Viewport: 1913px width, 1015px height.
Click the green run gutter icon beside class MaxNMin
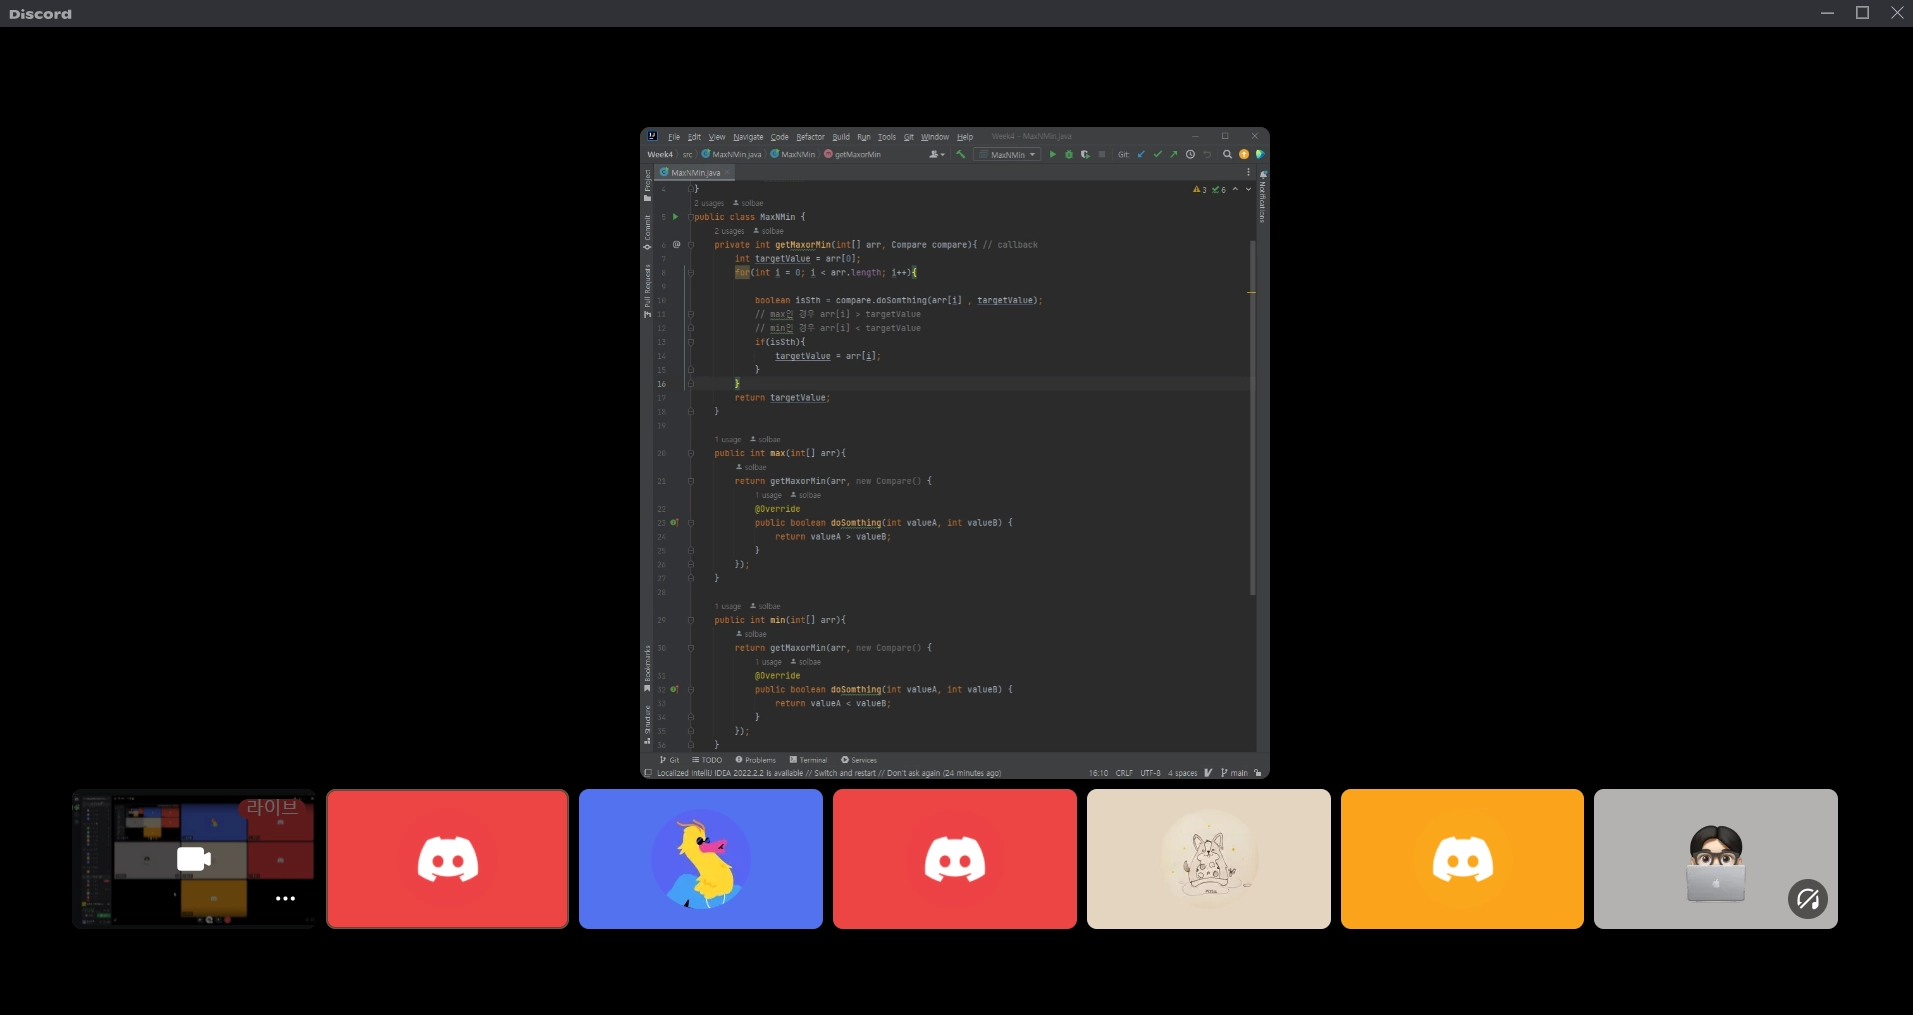(x=675, y=217)
